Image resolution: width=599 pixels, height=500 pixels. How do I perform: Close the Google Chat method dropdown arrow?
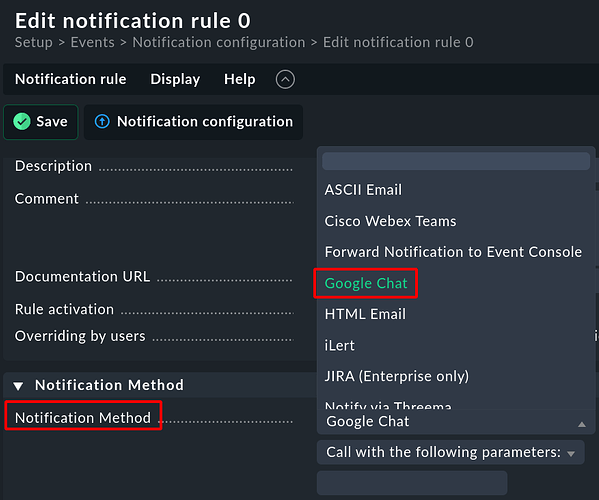click(x=581, y=424)
